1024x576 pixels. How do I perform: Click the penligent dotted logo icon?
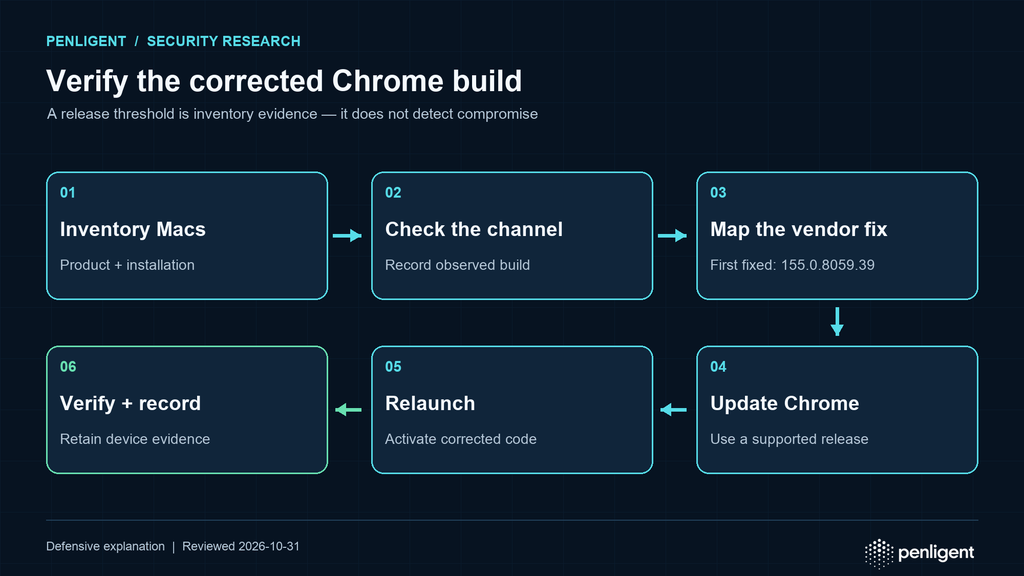878,553
